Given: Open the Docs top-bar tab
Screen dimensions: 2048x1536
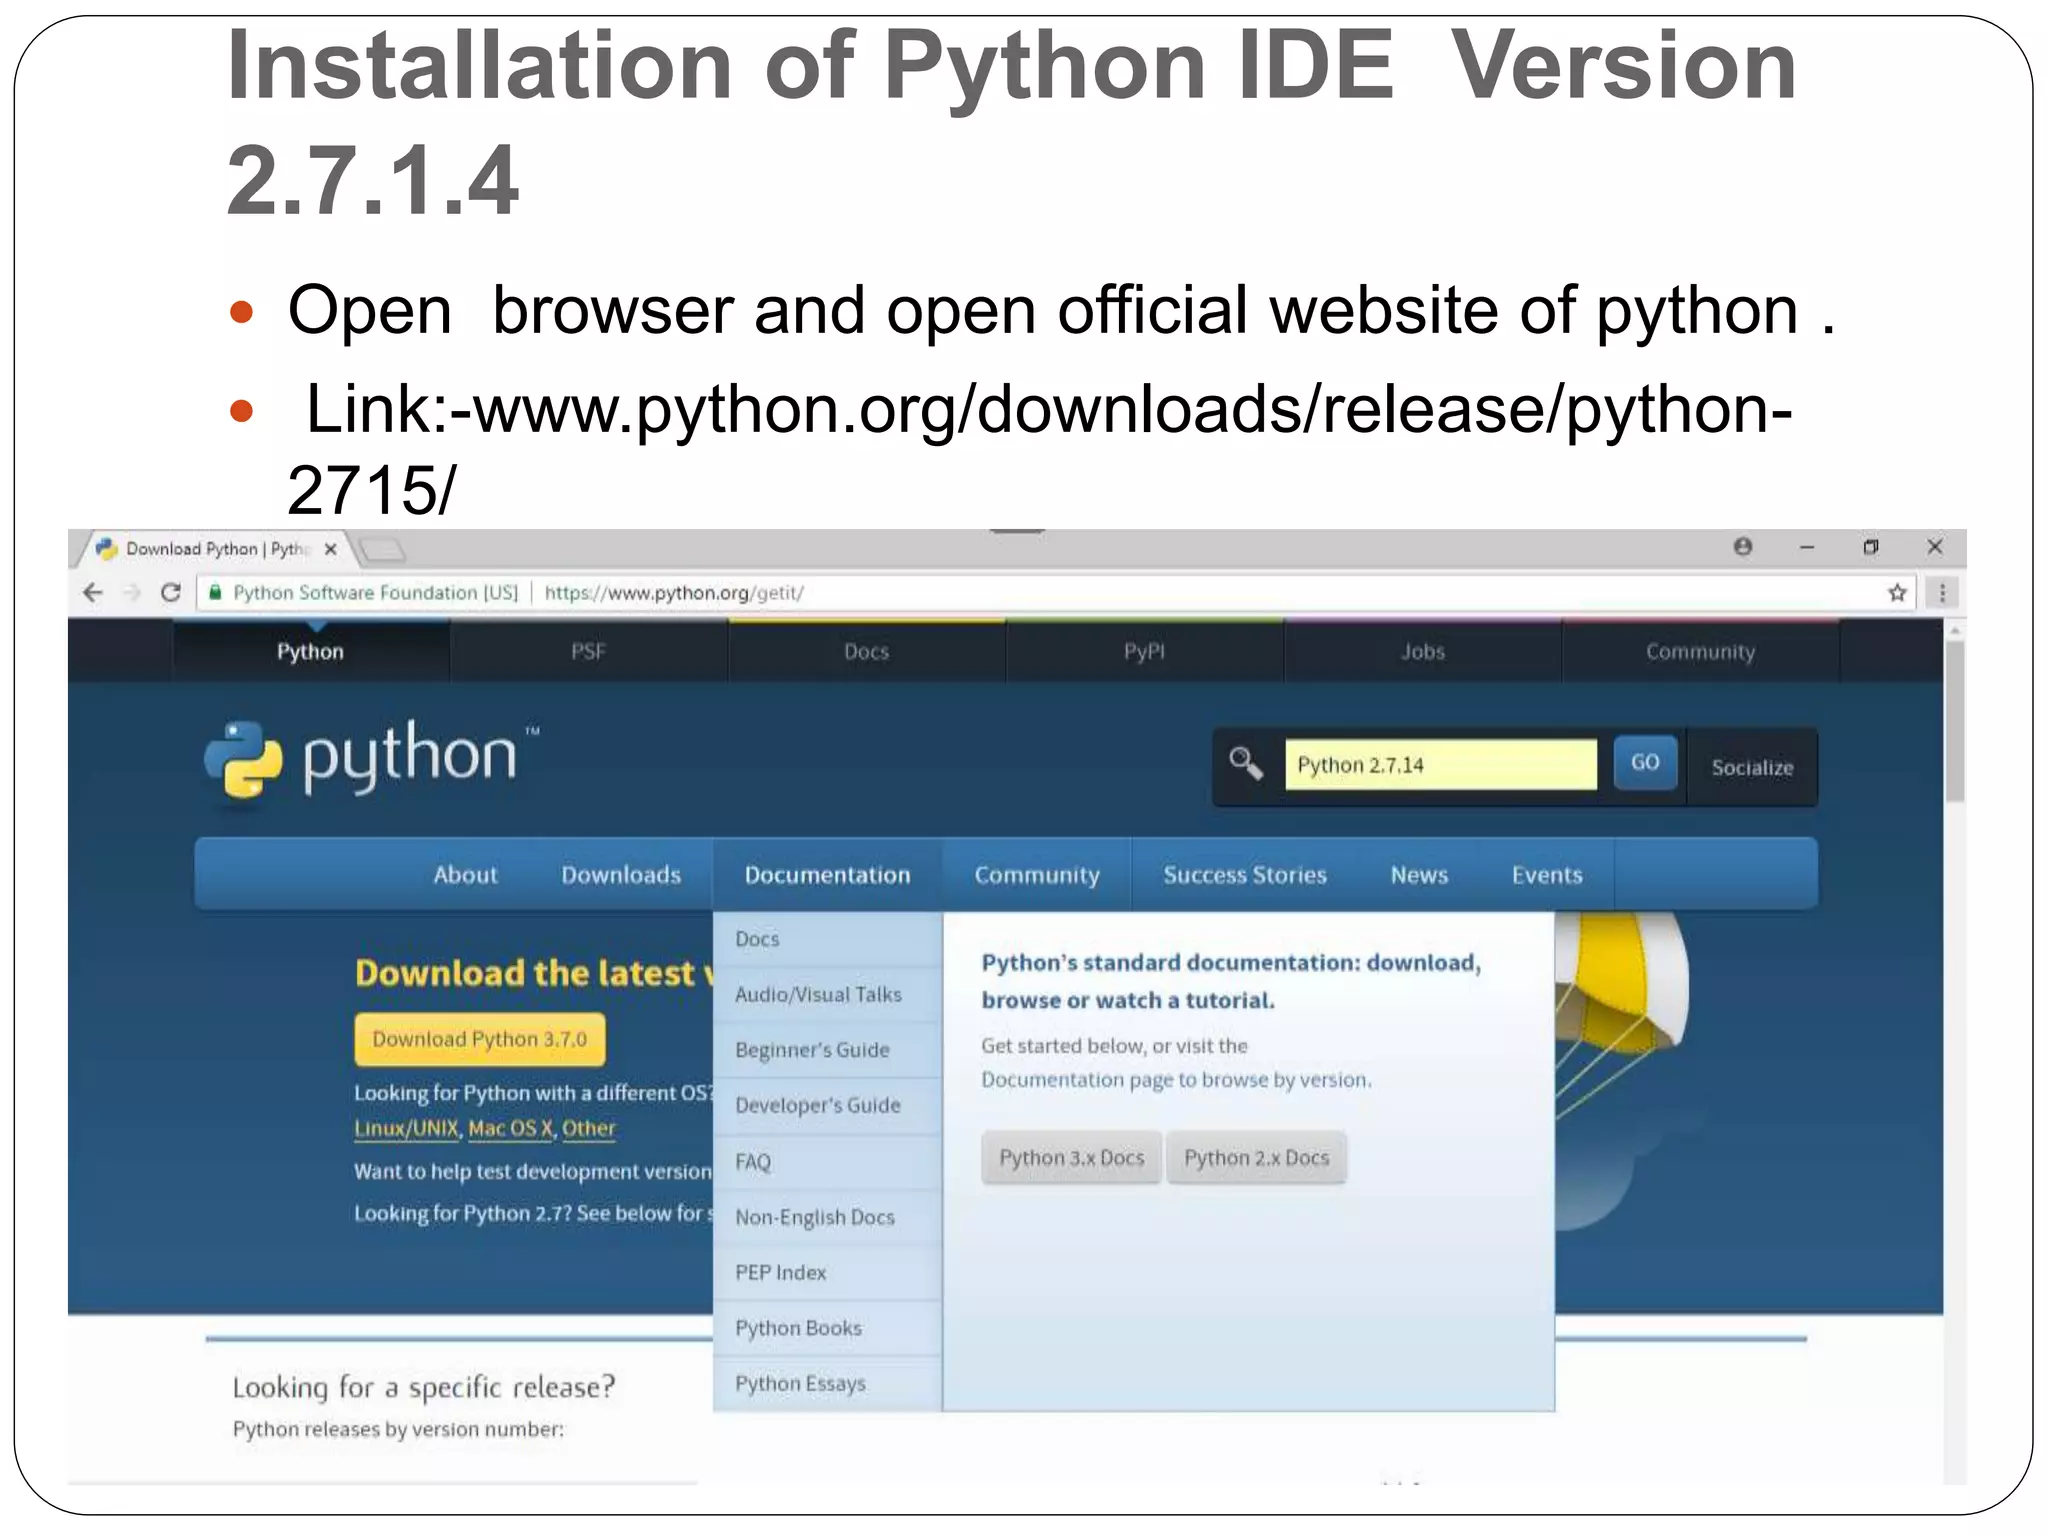Looking at the screenshot, I should pos(867,652).
